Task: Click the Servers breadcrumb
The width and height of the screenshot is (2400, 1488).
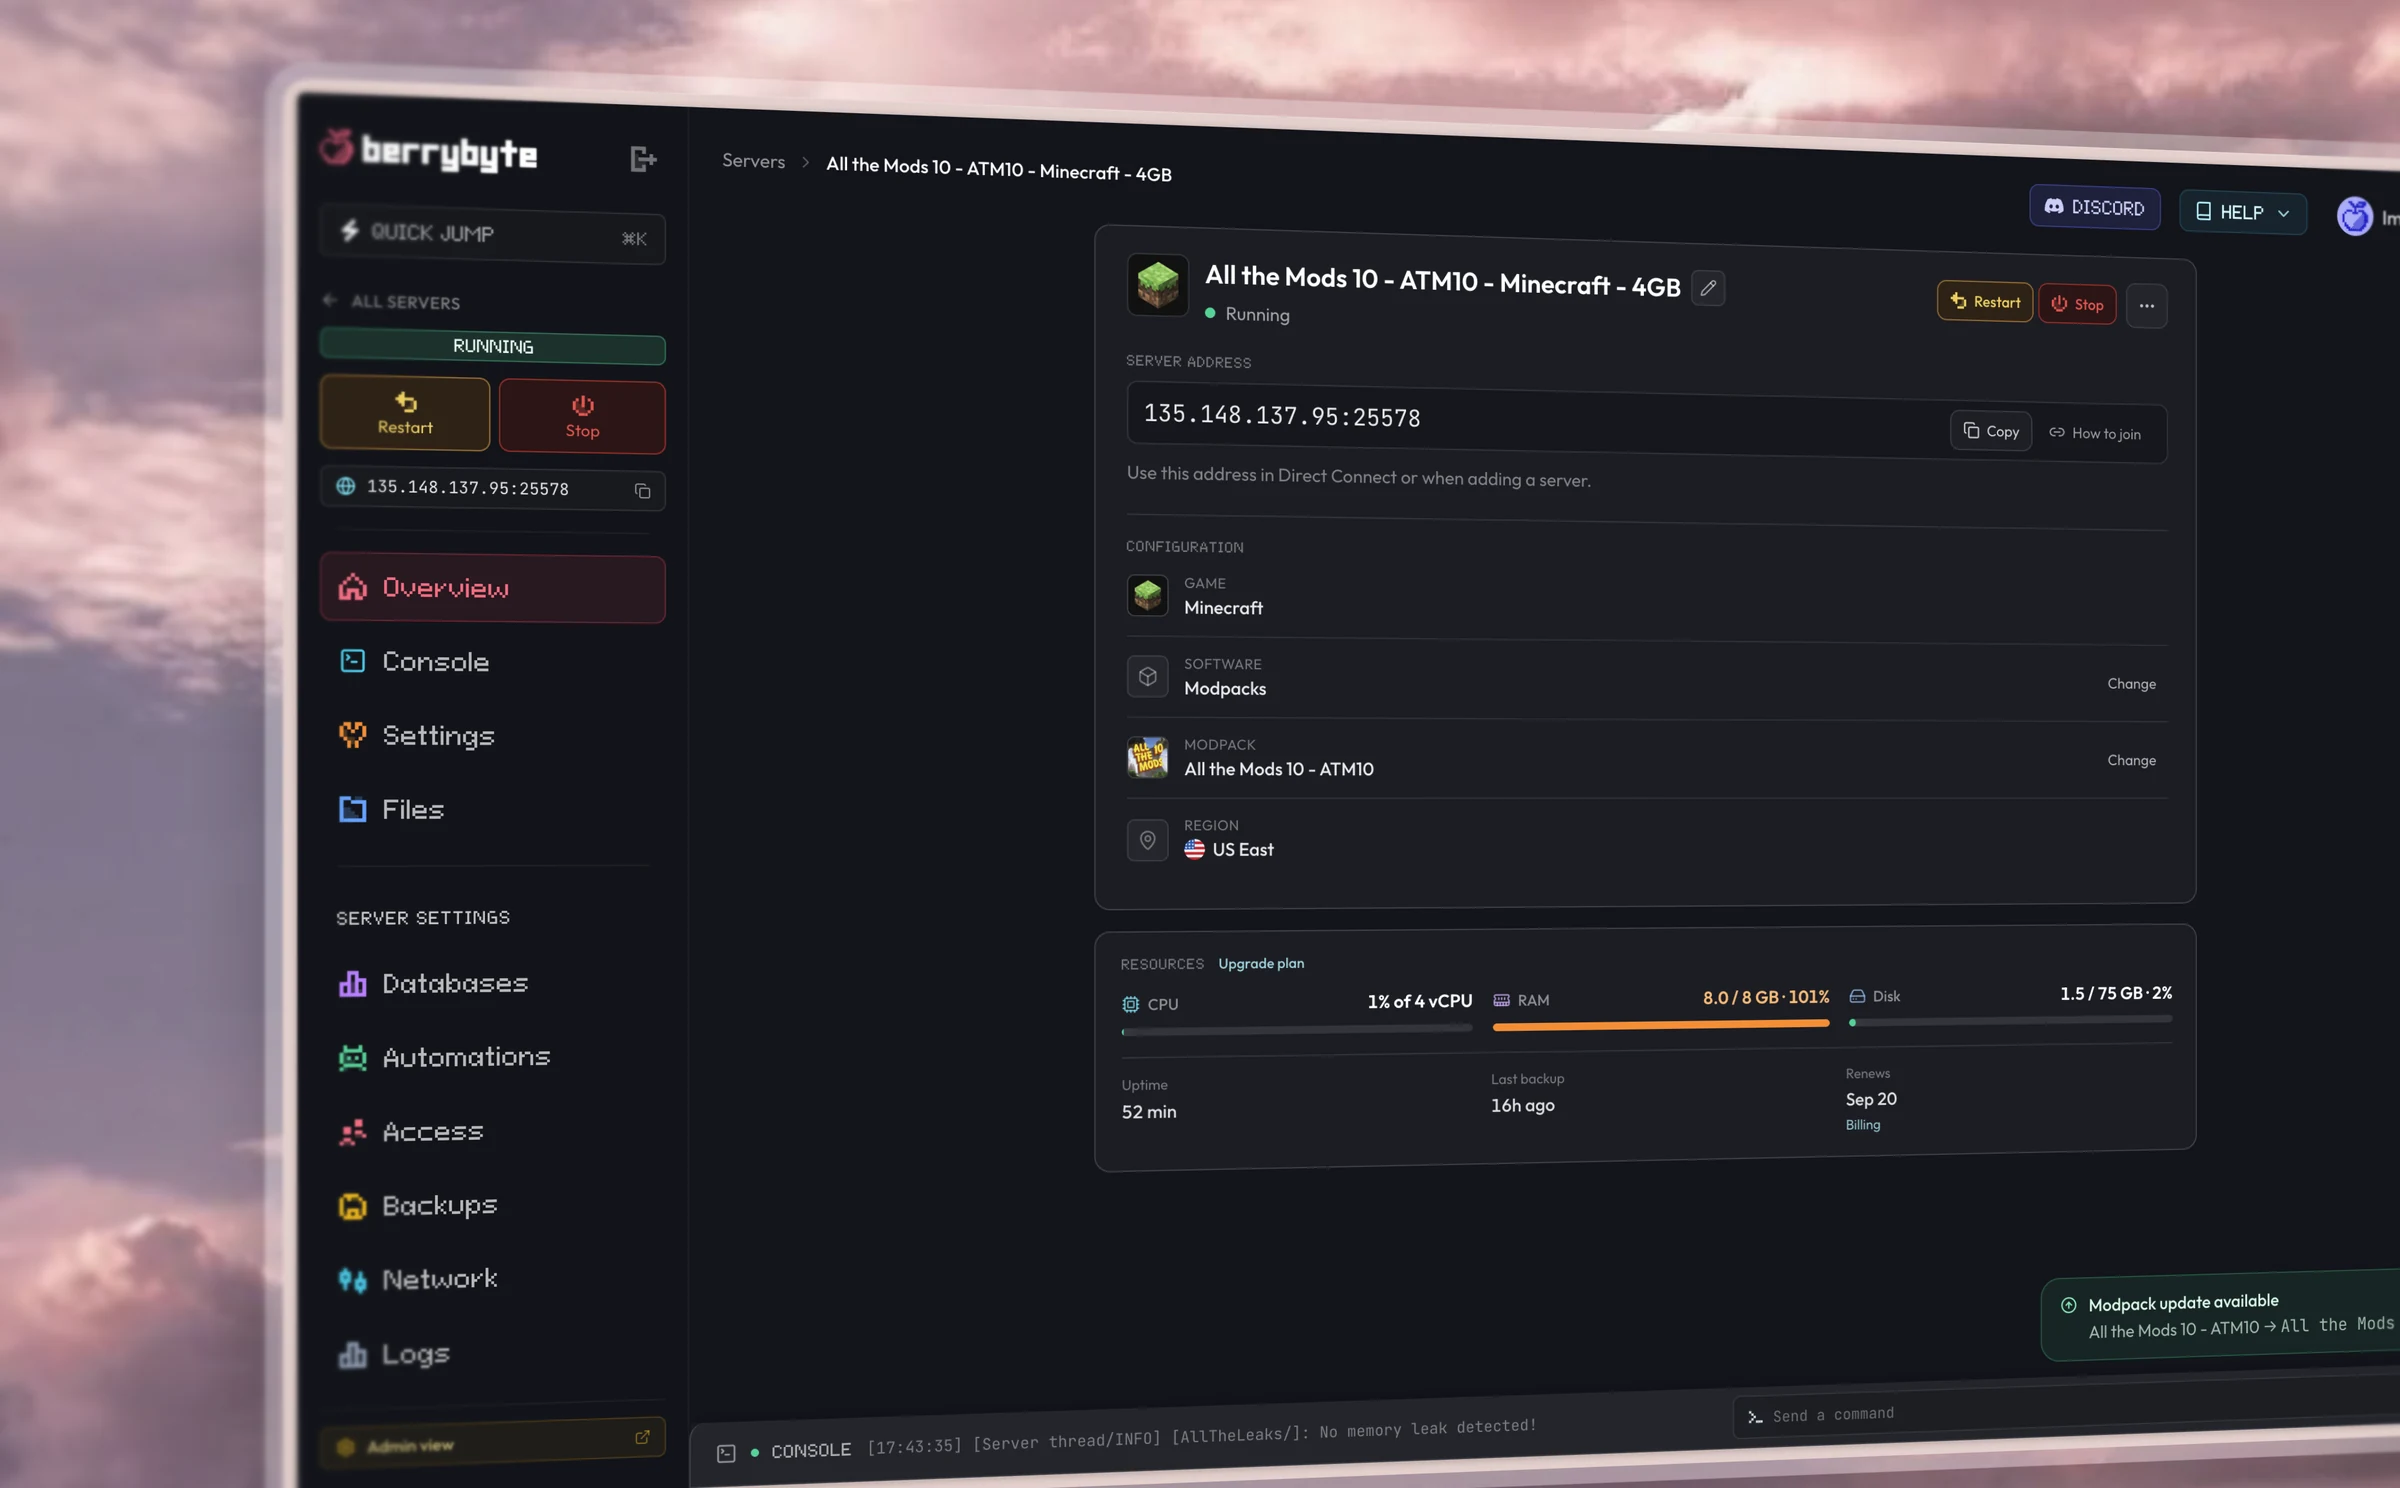Action: pos(754,161)
